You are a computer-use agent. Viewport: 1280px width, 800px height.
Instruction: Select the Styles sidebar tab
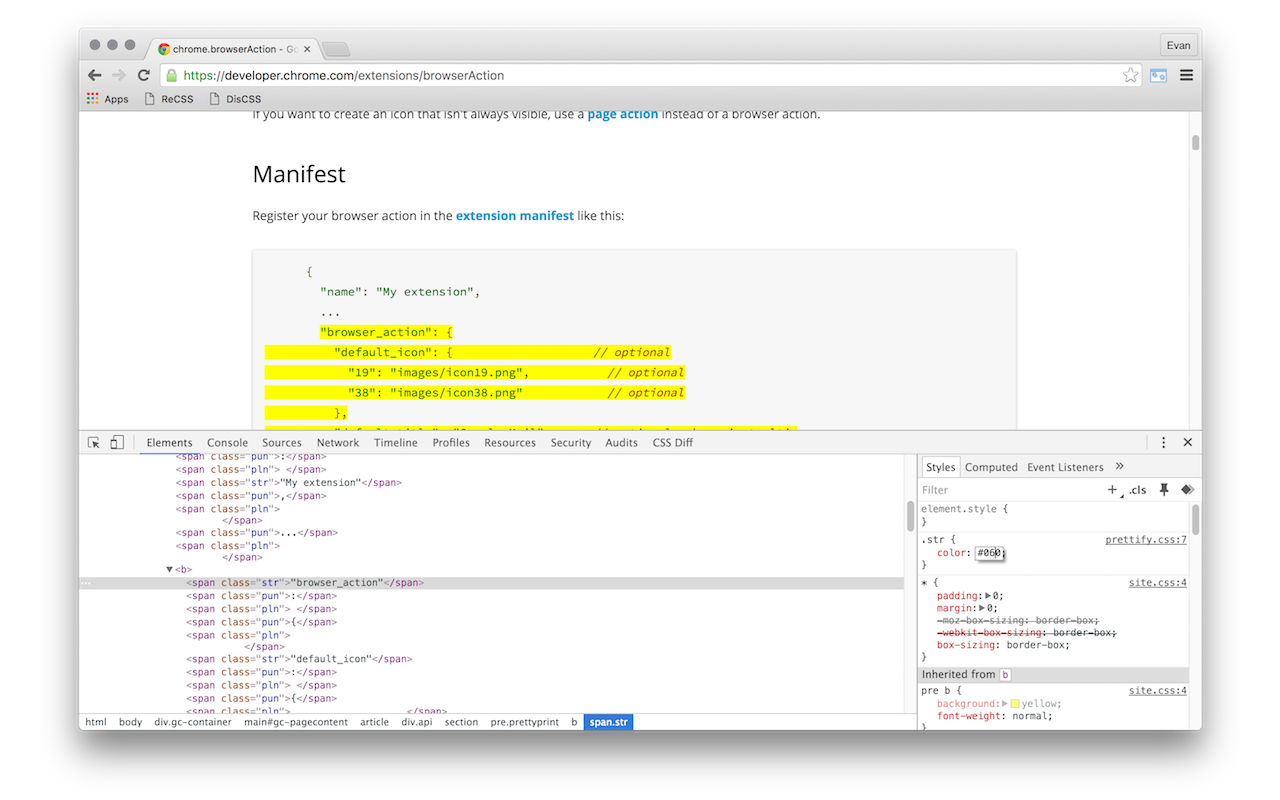[x=940, y=467]
